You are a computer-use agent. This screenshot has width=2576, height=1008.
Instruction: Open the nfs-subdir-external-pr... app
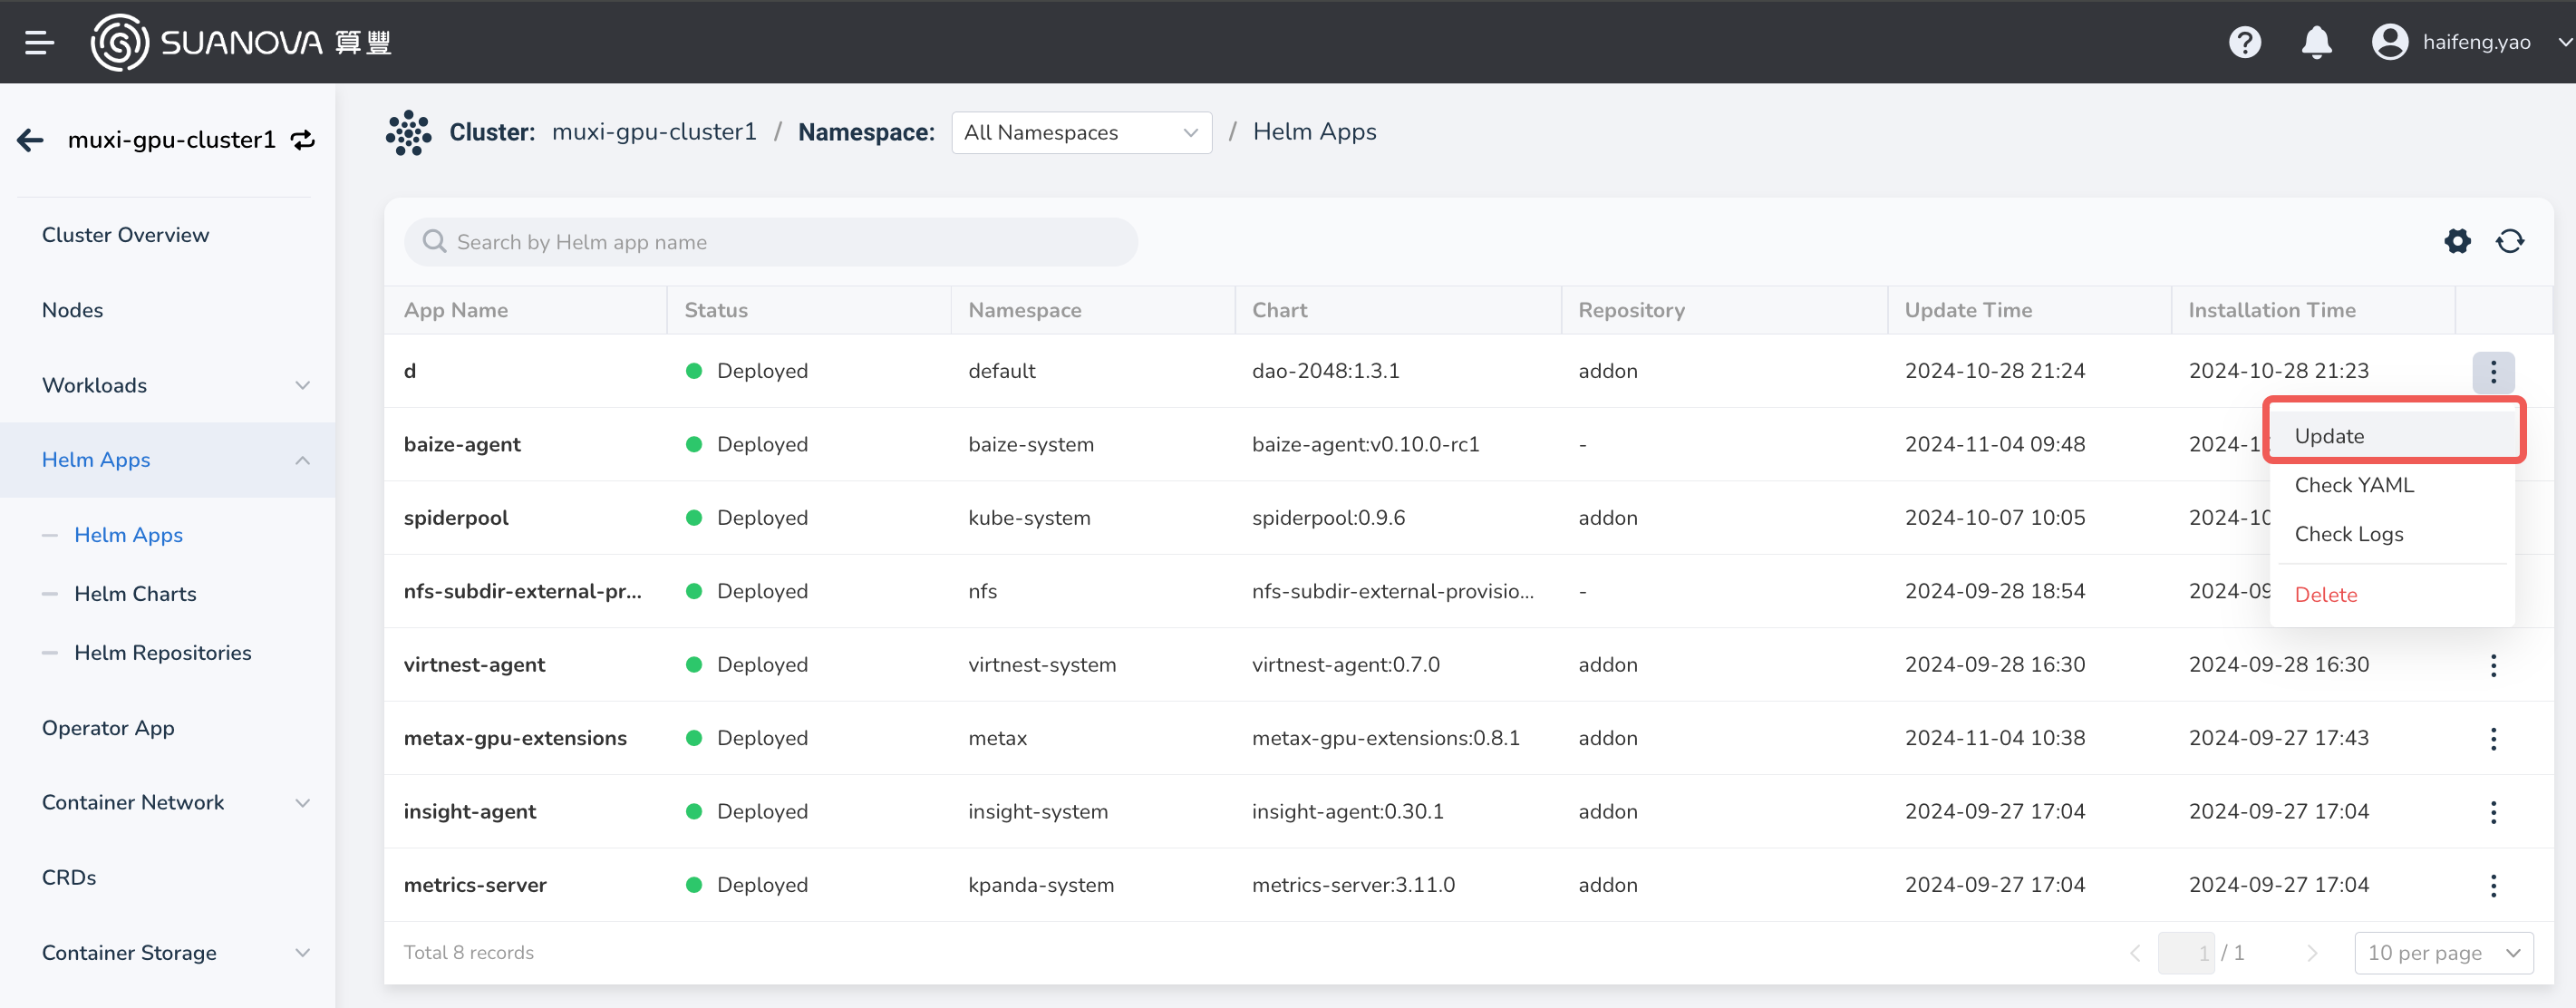pos(523,592)
